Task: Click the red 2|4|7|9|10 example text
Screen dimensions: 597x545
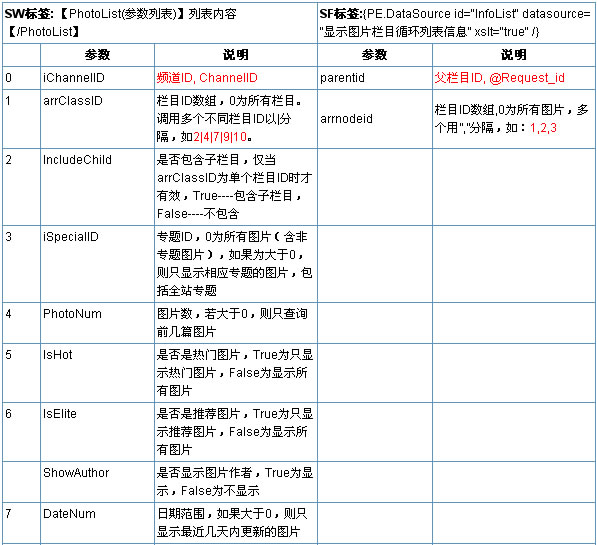Action: (220, 137)
